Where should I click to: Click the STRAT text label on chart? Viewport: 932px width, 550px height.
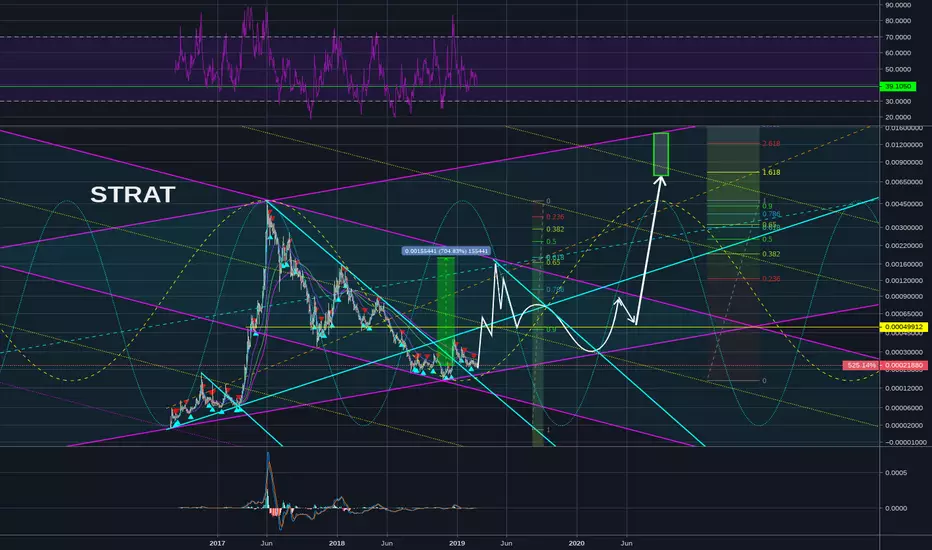[133, 194]
